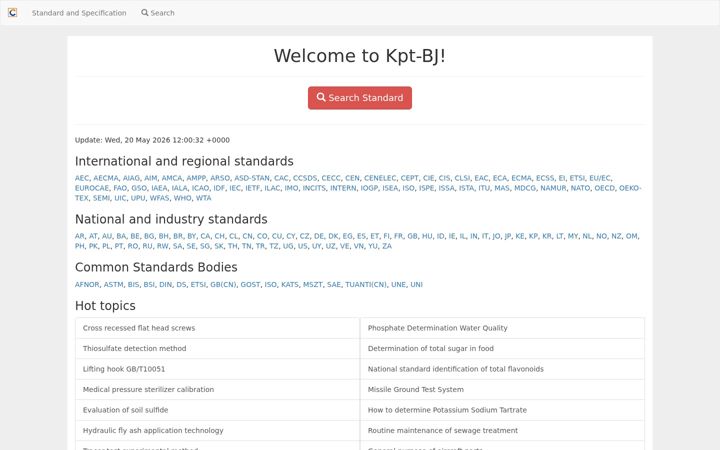Open the GOST standards body link
The height and width of the screenshot is (450, 720).
pos(250,285)
